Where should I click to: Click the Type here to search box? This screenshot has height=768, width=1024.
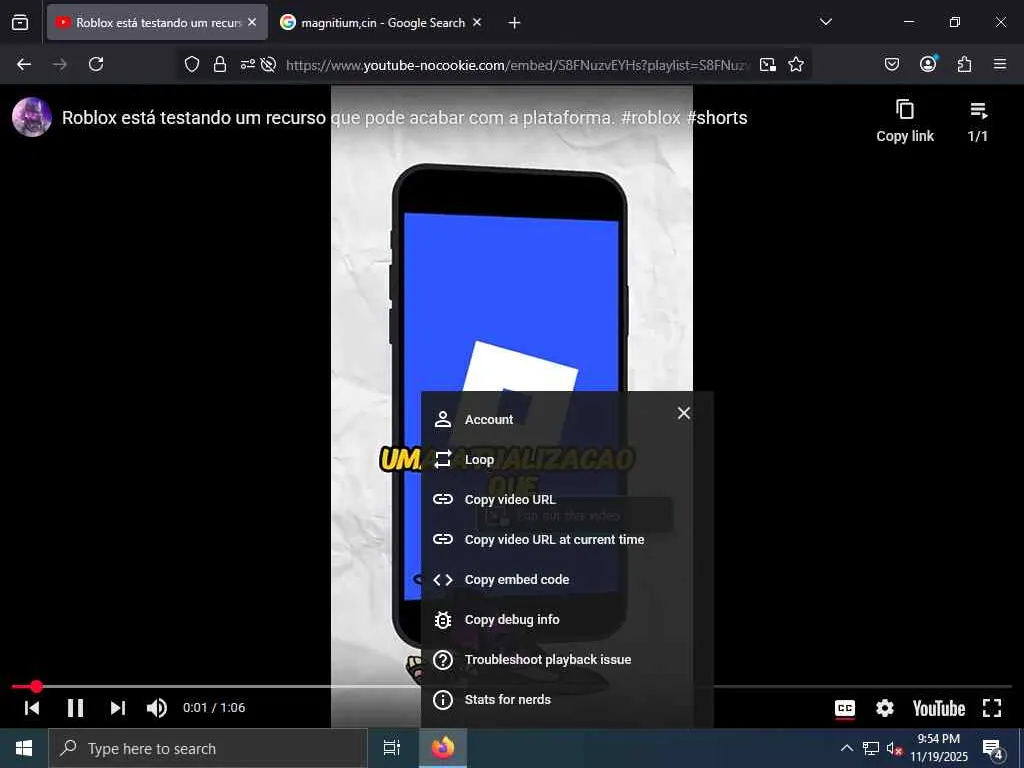[x=208, y=748]
